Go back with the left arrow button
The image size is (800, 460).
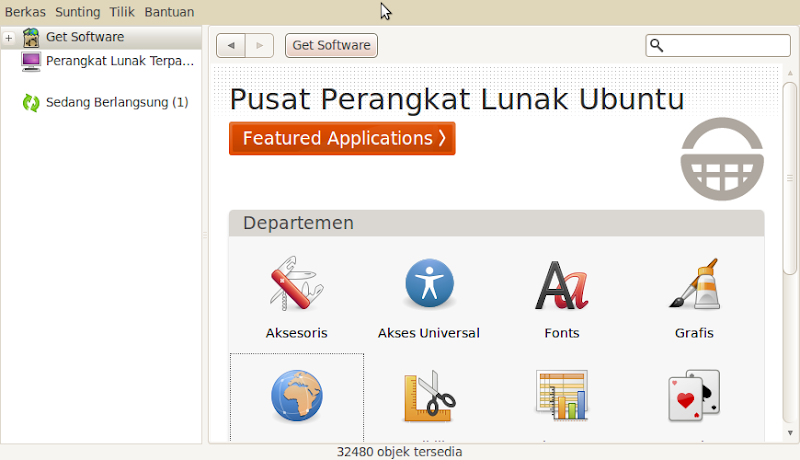(231, 45)
